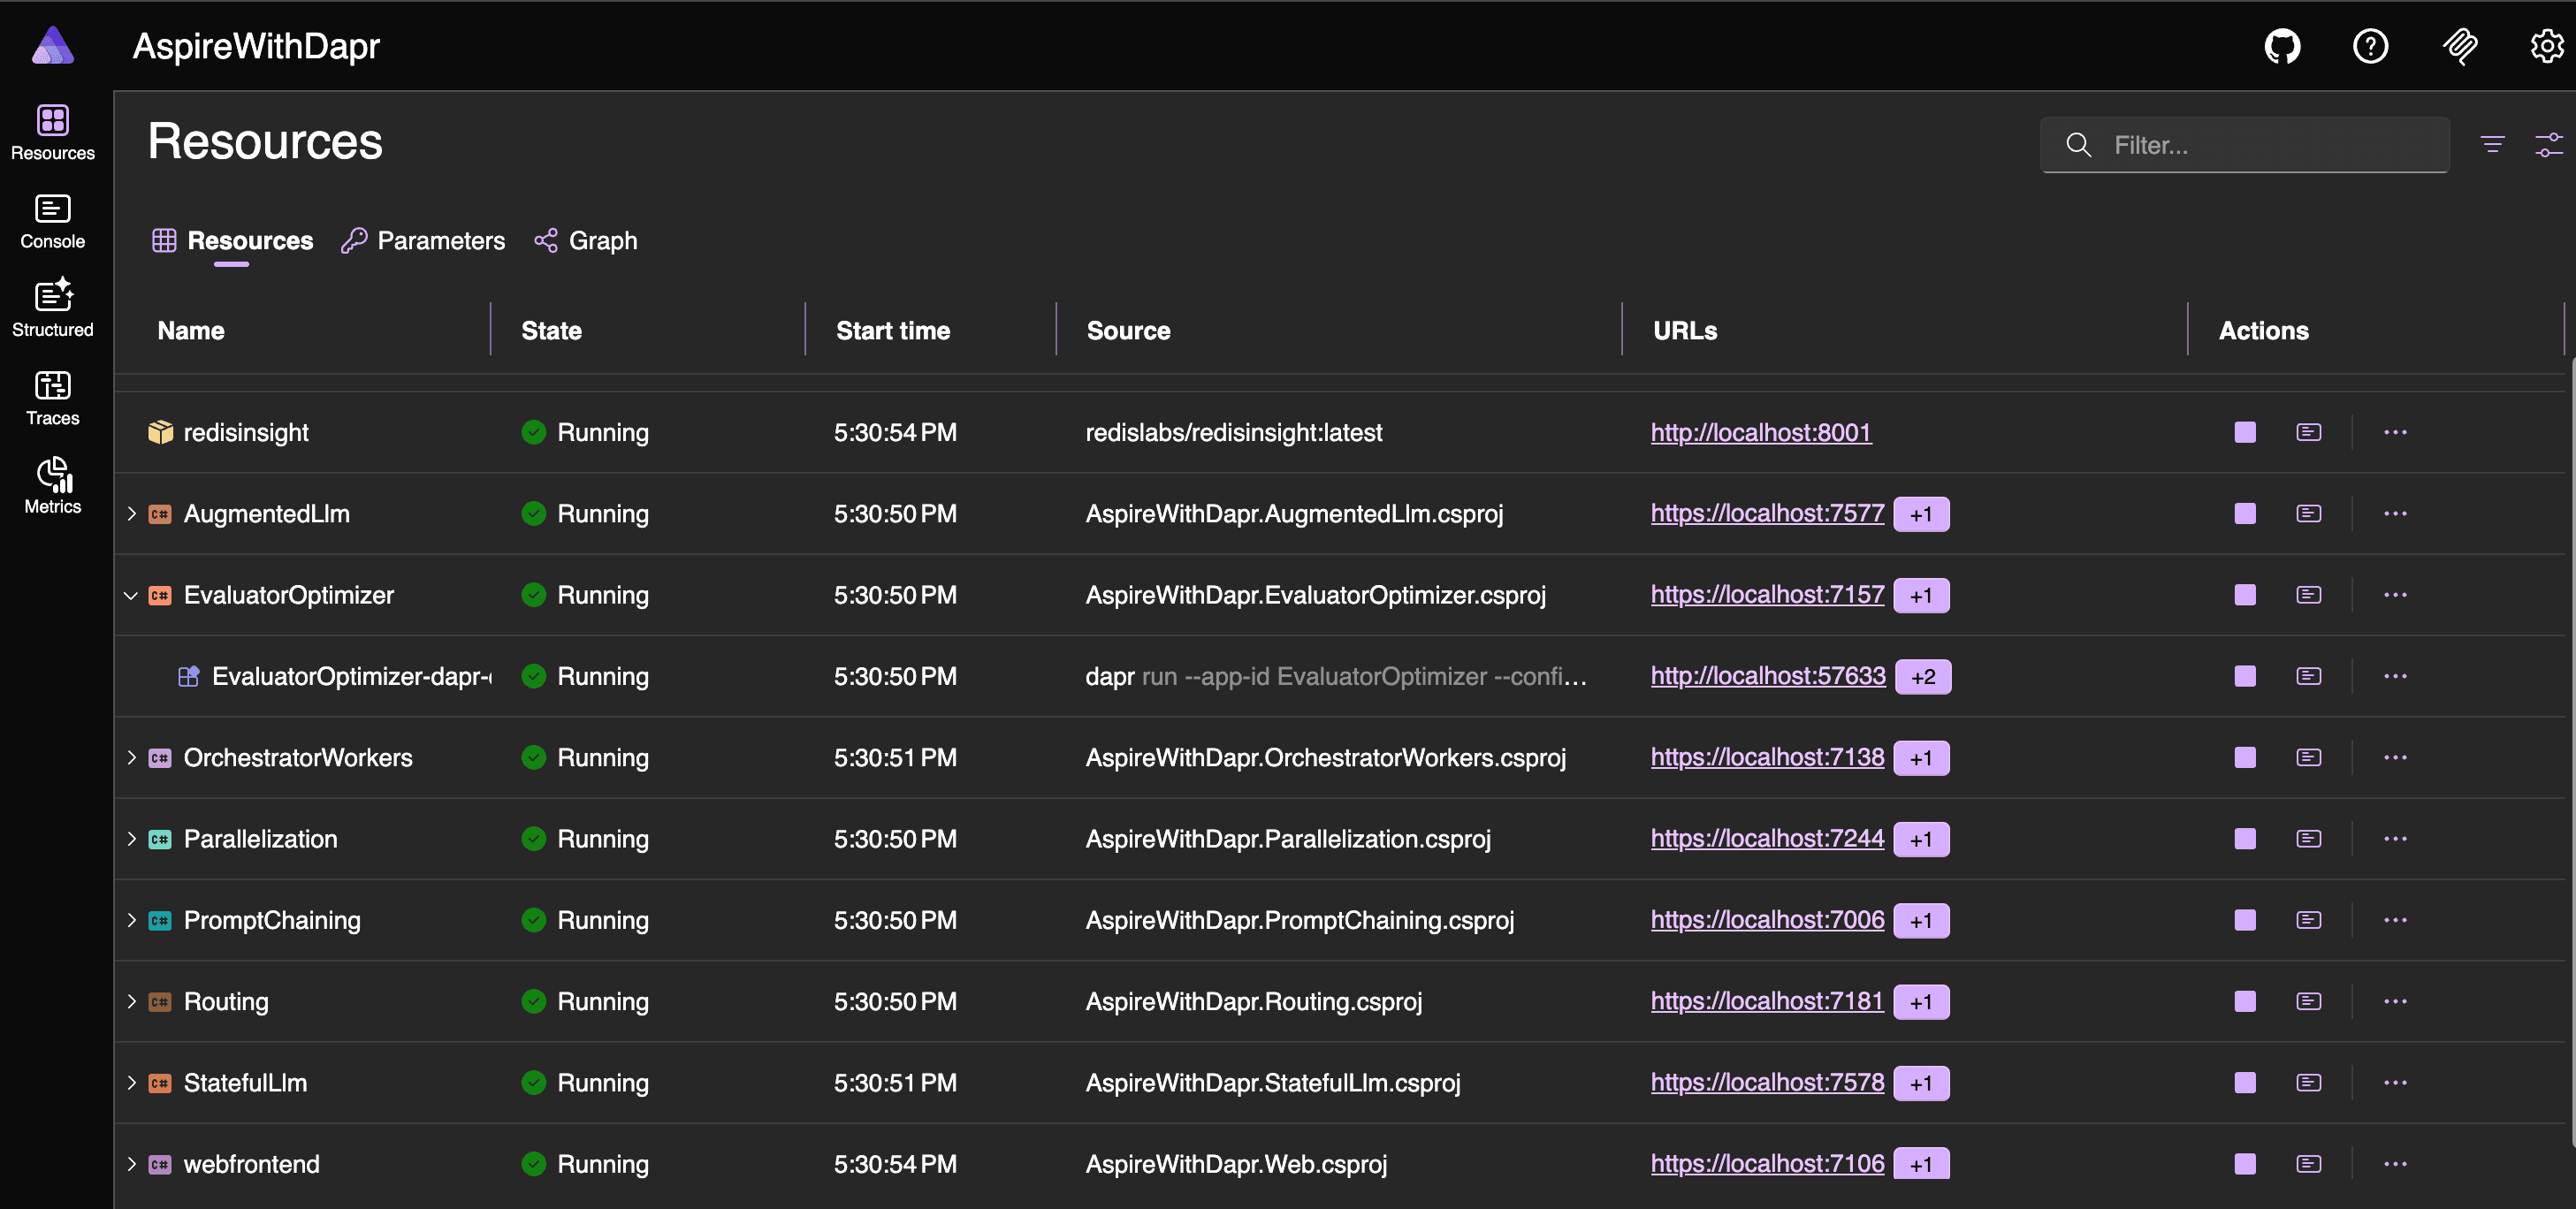Expand the webfrontend row
Viewport: 2576px width, 1209px height.
131,1164
